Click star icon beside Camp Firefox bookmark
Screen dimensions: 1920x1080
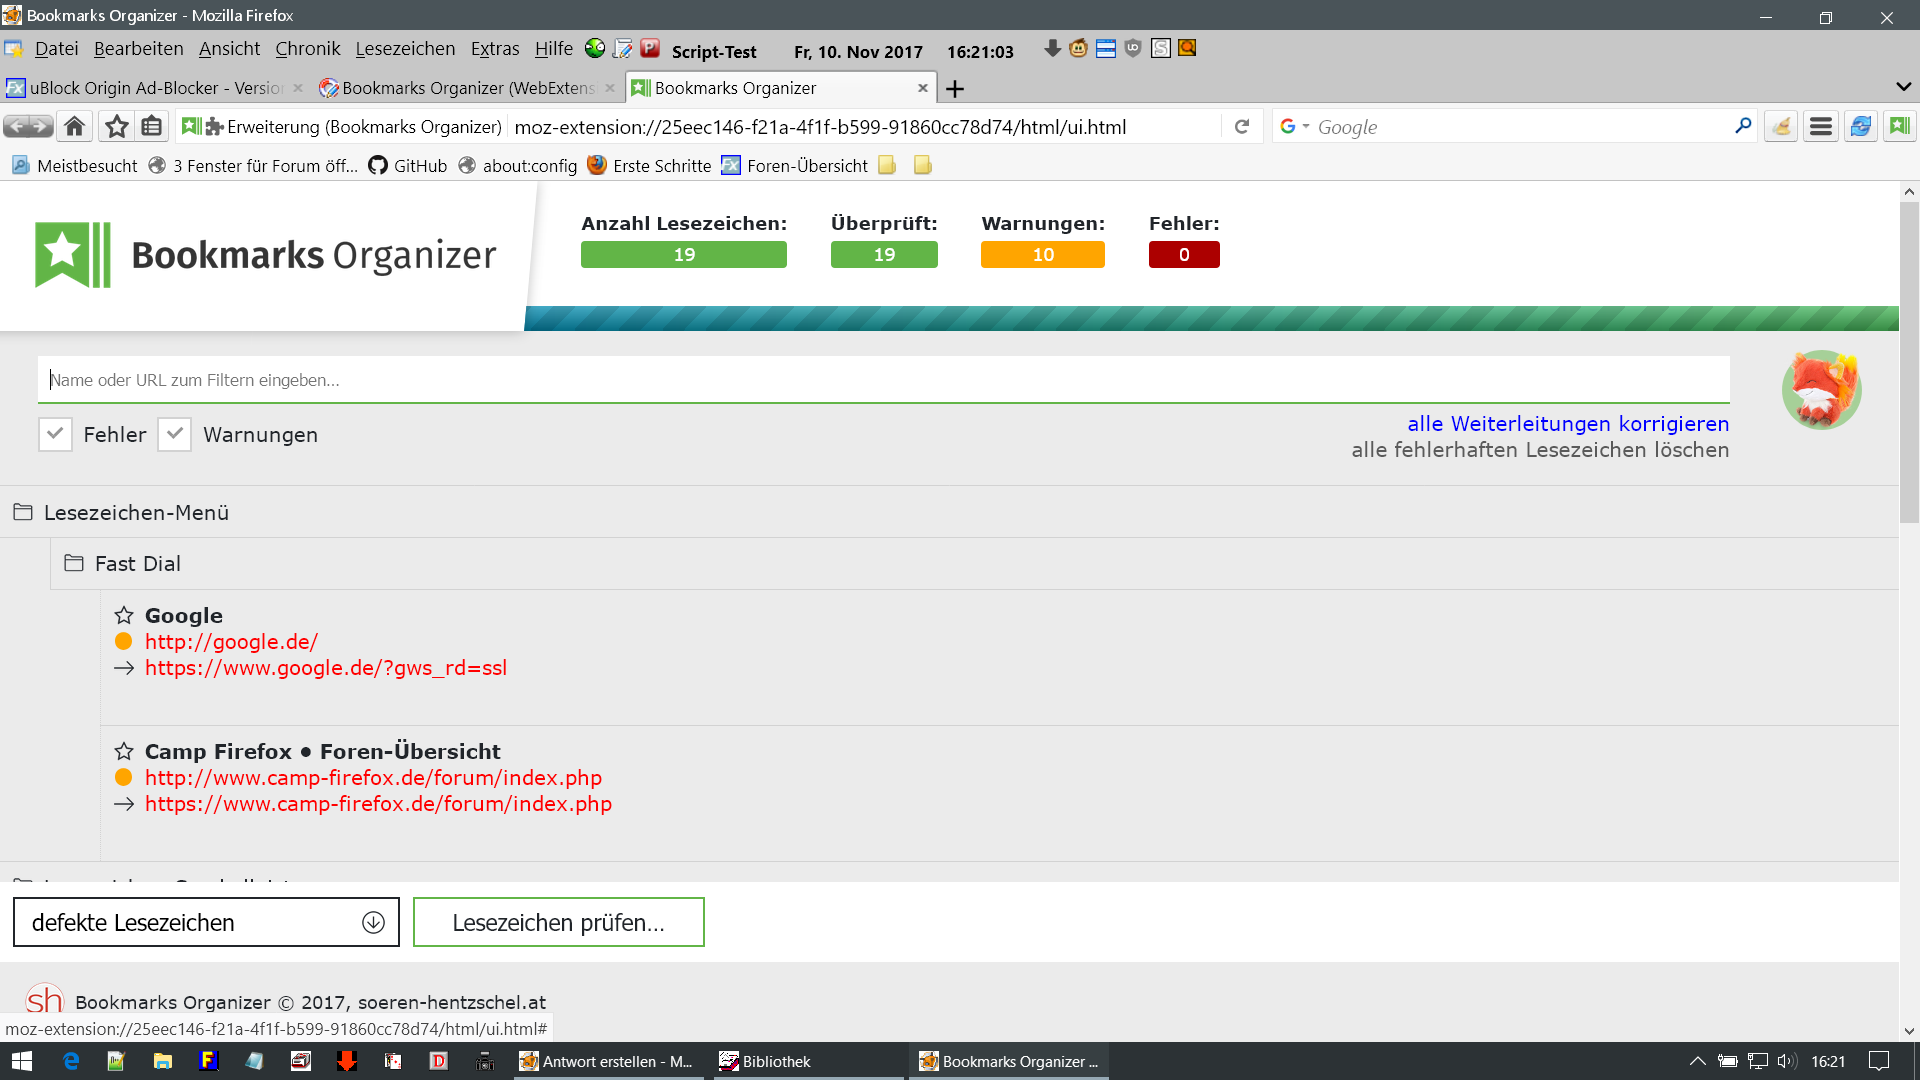(x=124, y=752)
